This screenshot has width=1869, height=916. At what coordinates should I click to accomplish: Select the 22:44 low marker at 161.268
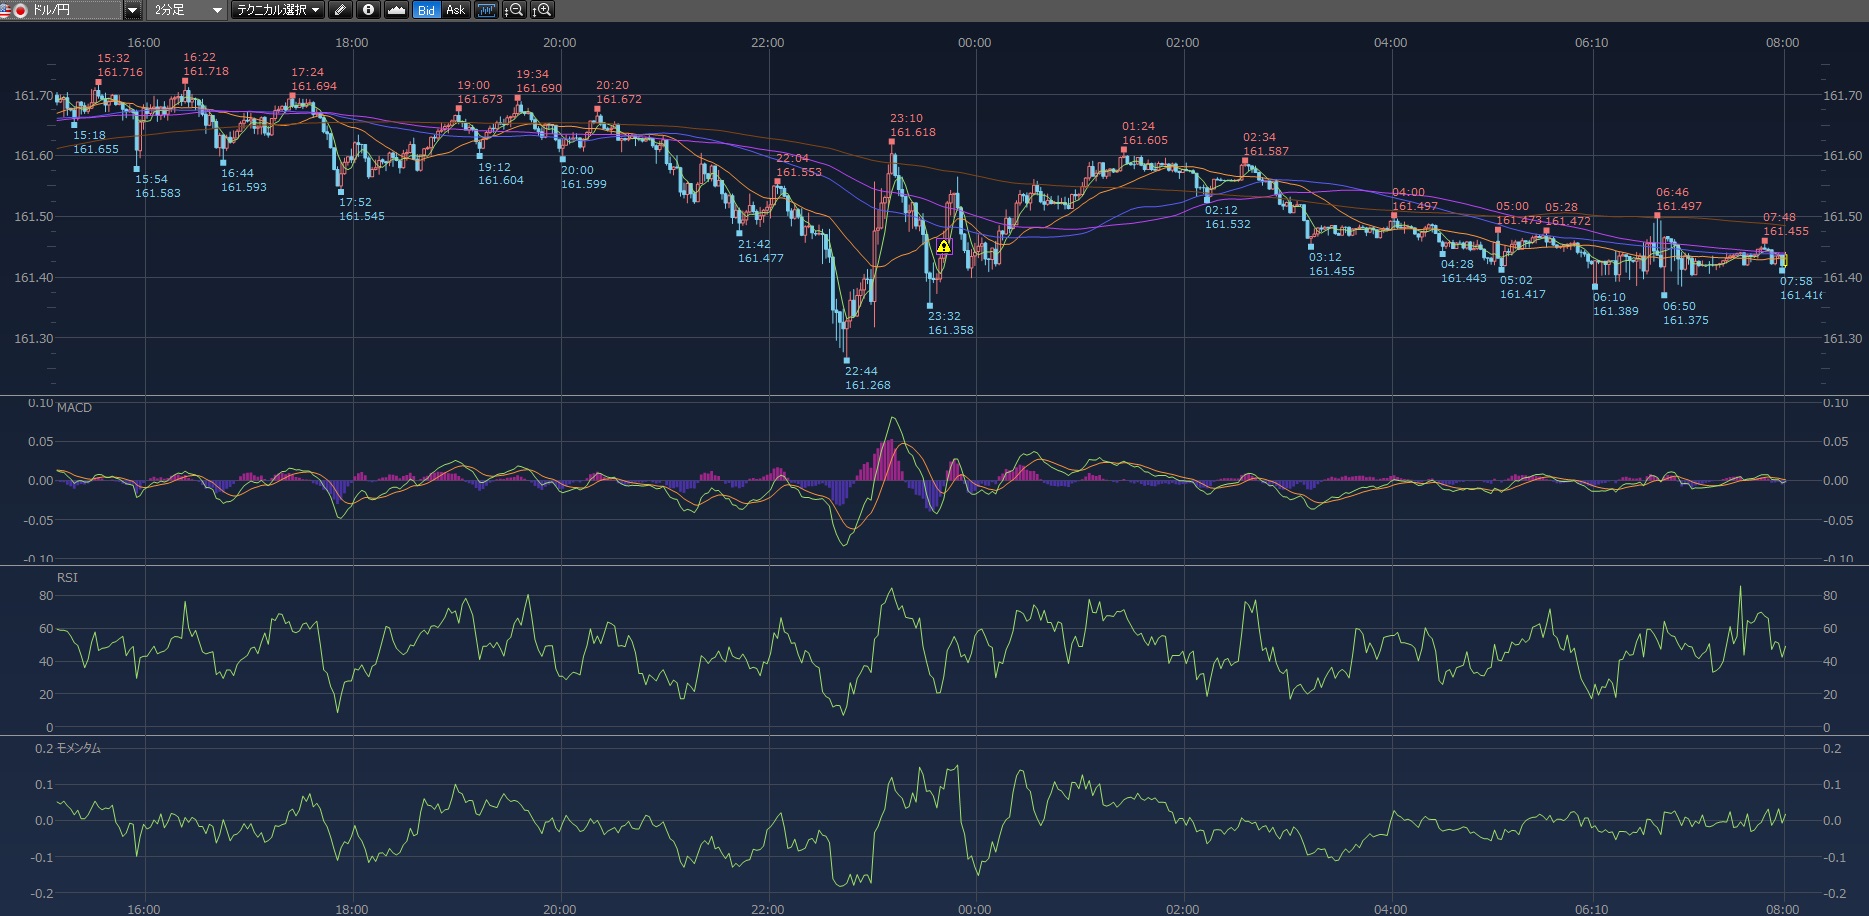click(847, 360)
